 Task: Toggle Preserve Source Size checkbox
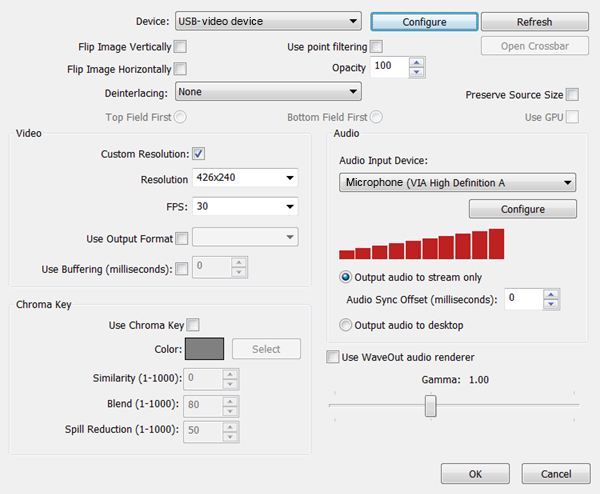click(x=572, y=95)
